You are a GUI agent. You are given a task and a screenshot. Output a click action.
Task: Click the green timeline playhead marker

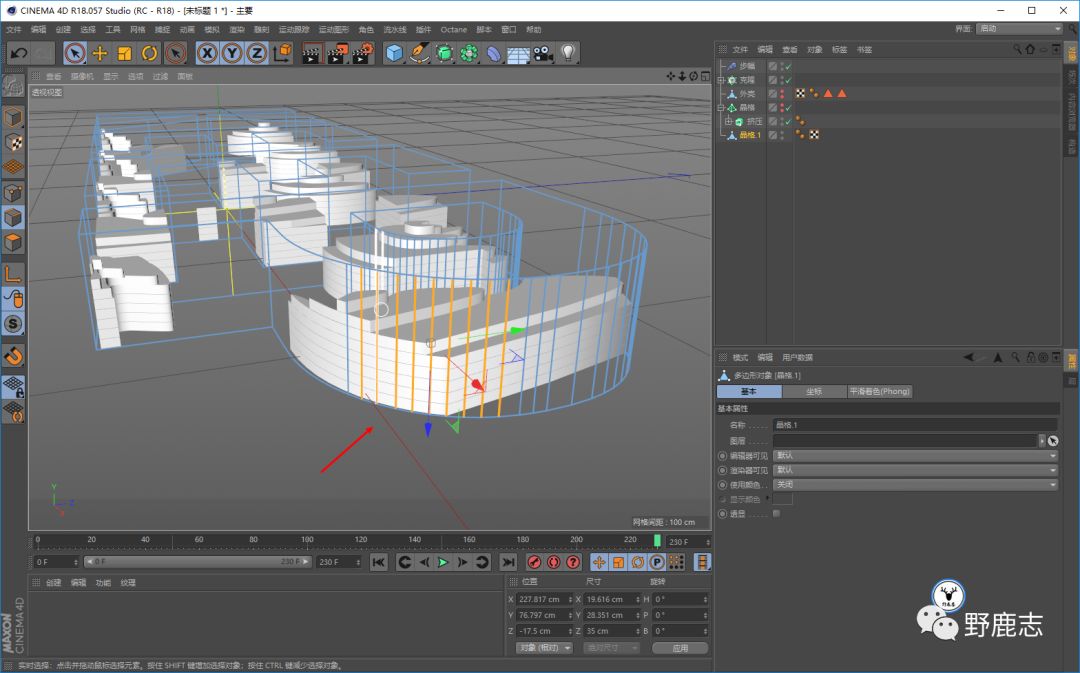pos(657,541)
